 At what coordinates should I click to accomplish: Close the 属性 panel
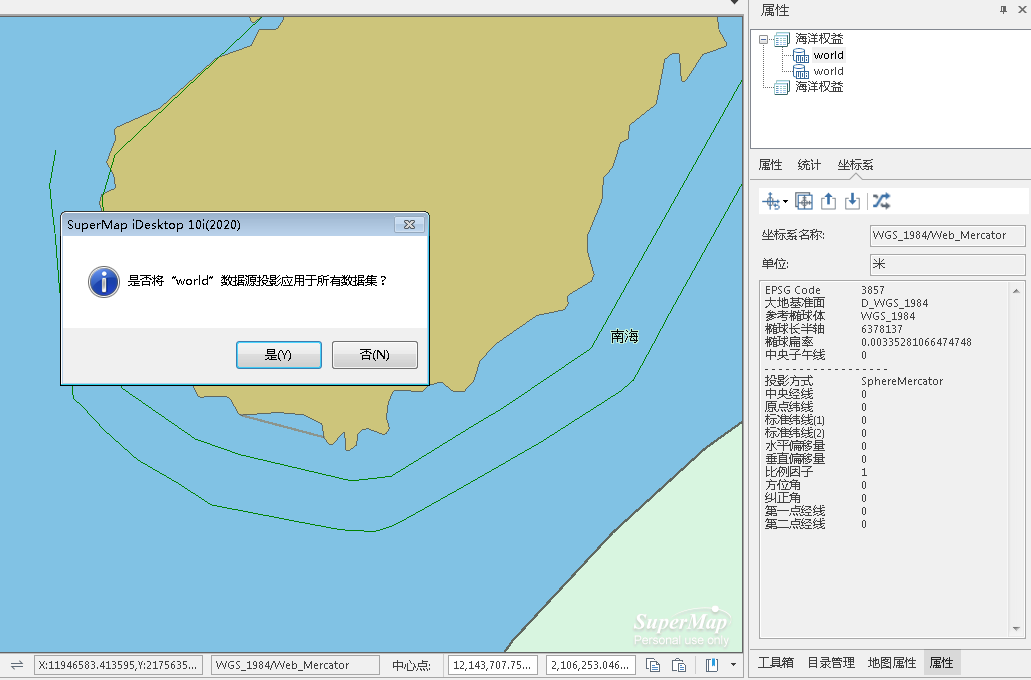[1022, 10]
